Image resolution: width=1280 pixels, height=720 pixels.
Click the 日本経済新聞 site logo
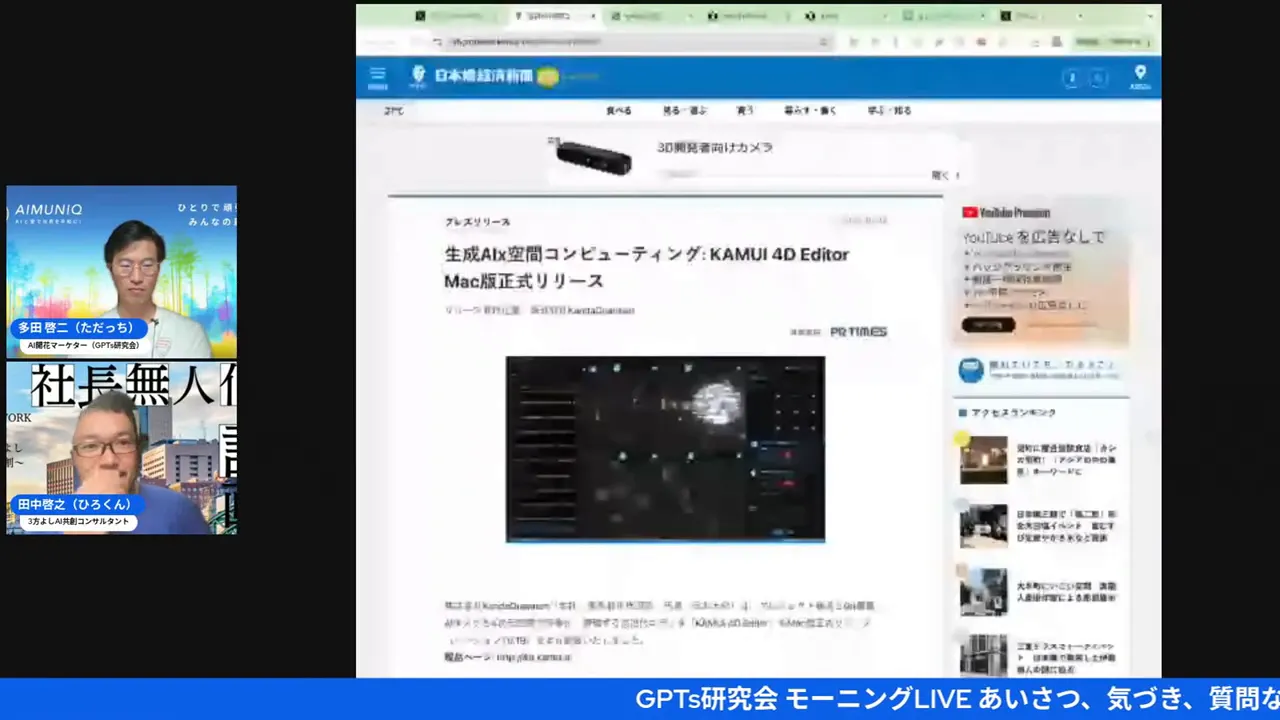[x=483, y=76]
